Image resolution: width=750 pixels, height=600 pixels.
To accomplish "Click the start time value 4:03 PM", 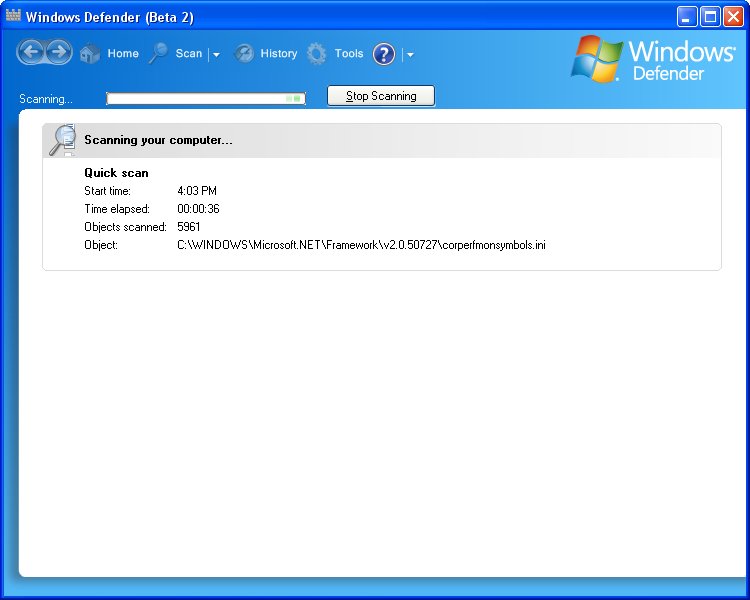I will pyautogui.click(x=197, y=191).
